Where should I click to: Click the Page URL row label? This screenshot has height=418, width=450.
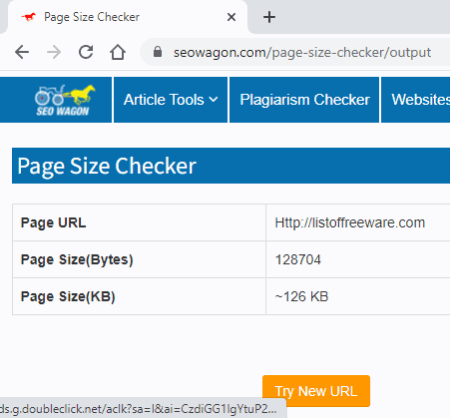click(53, 223)
